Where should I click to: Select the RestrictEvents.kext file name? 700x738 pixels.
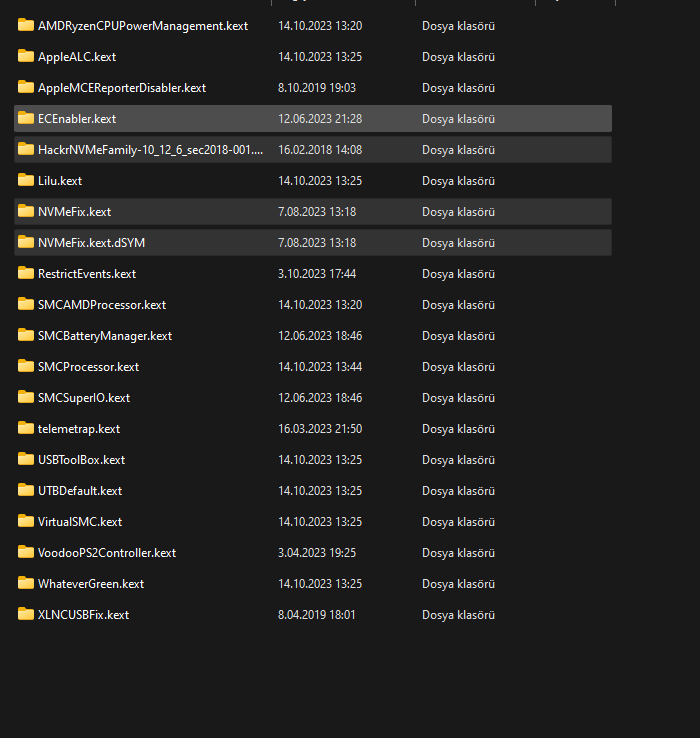[x=87, y=274]
